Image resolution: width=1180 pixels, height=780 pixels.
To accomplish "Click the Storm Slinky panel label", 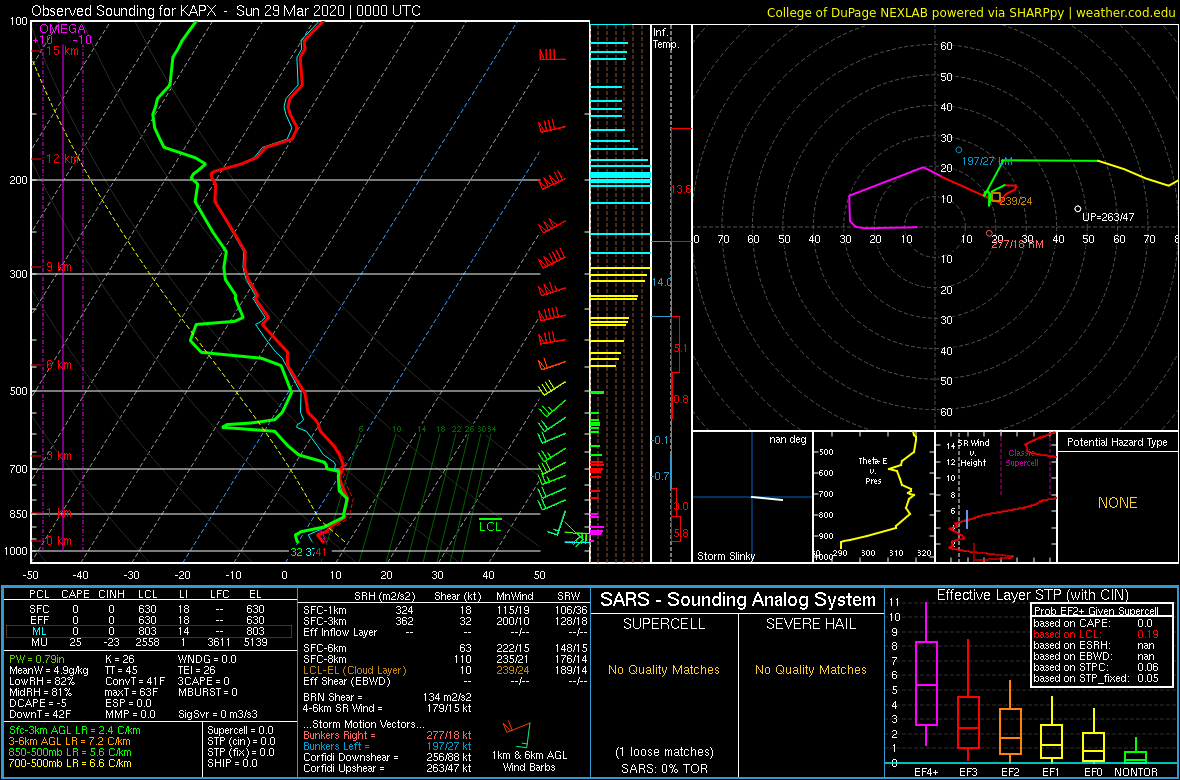I will [725, 556].
